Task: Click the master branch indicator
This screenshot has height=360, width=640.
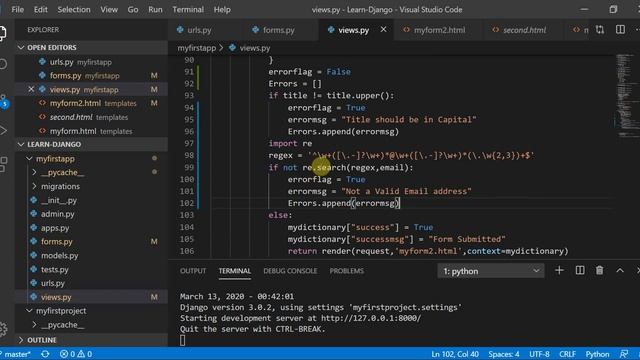Action: point(16,354)
